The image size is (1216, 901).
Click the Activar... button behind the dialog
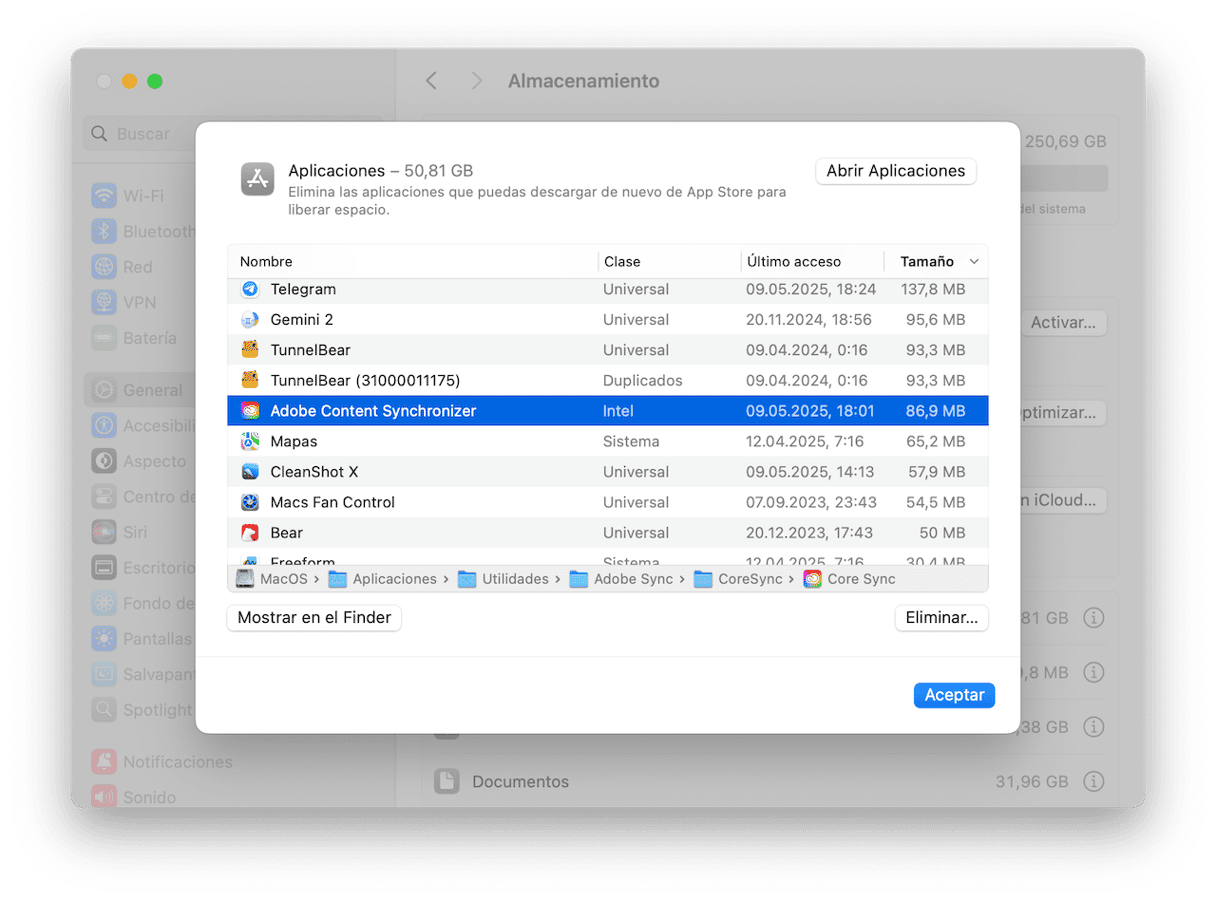coord(1064,323)
